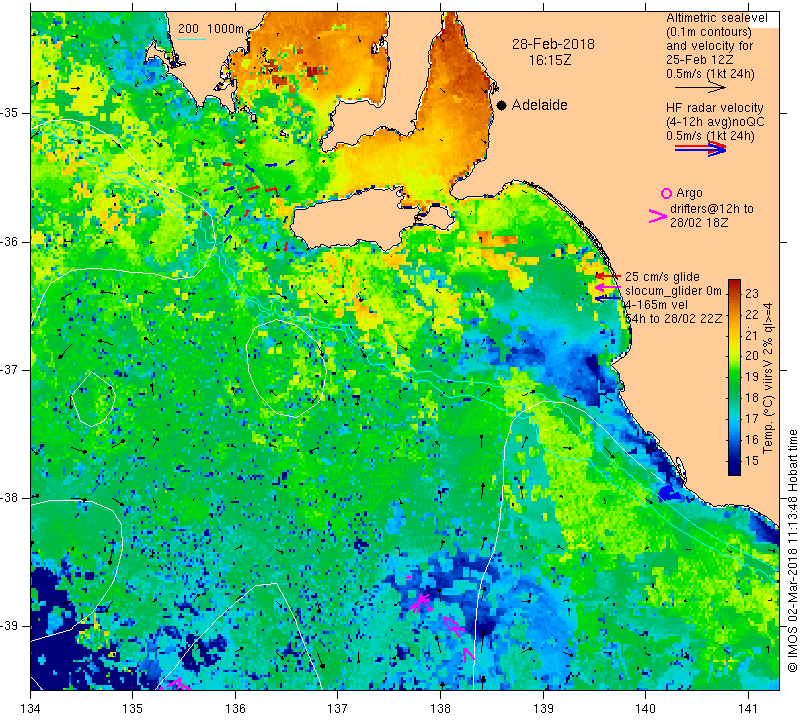Click the '23' colour bar tick label
Screen dimensions: 800x720
pos(751,293)
